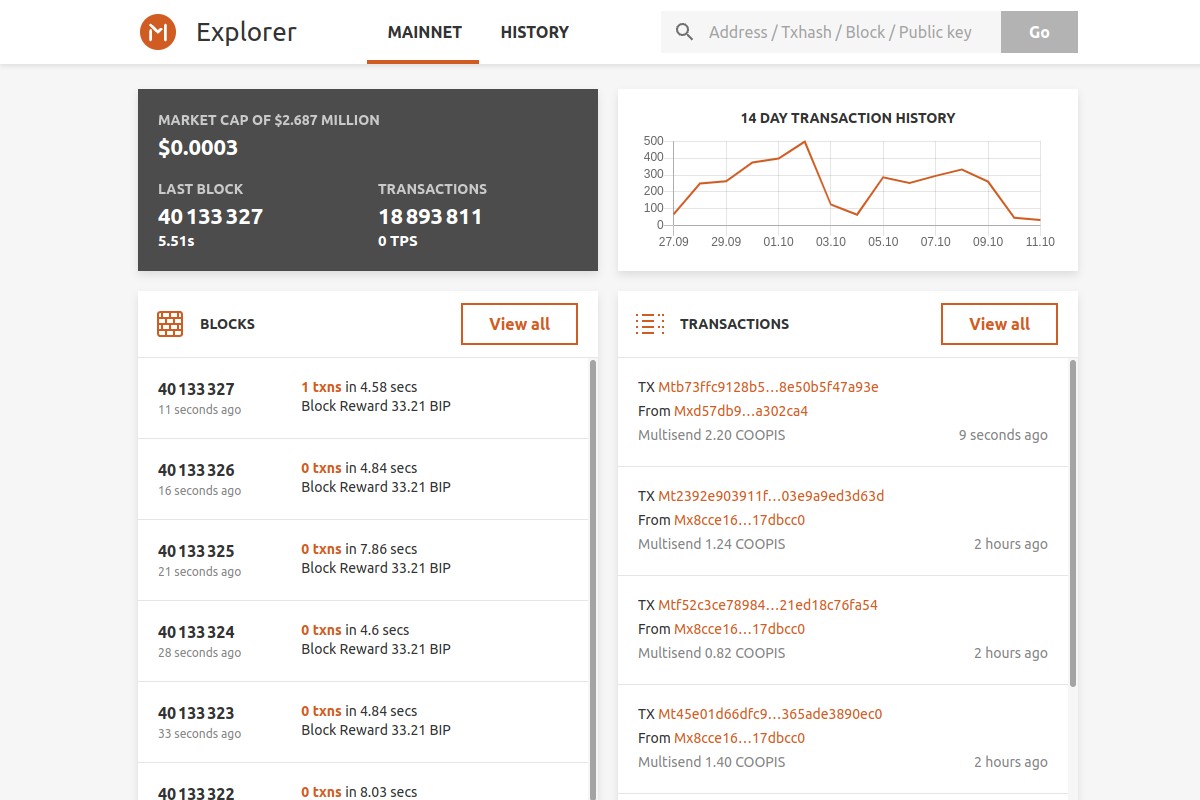
Task: Open Mx8cce16 sender of Multisend 0.82 COOPIS
Action: [x=739, y=629]
